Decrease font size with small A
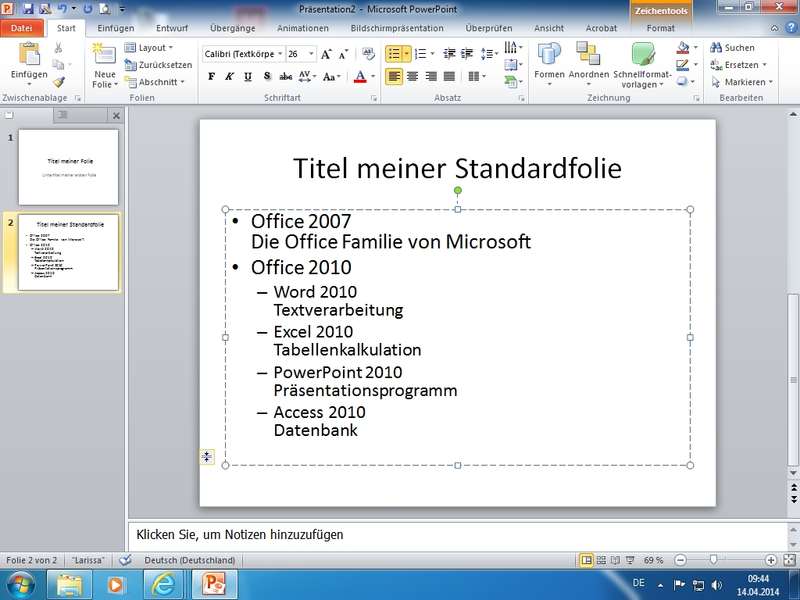Image resolution: width=800 pixels, height=600 pixels. coord(343,54)
